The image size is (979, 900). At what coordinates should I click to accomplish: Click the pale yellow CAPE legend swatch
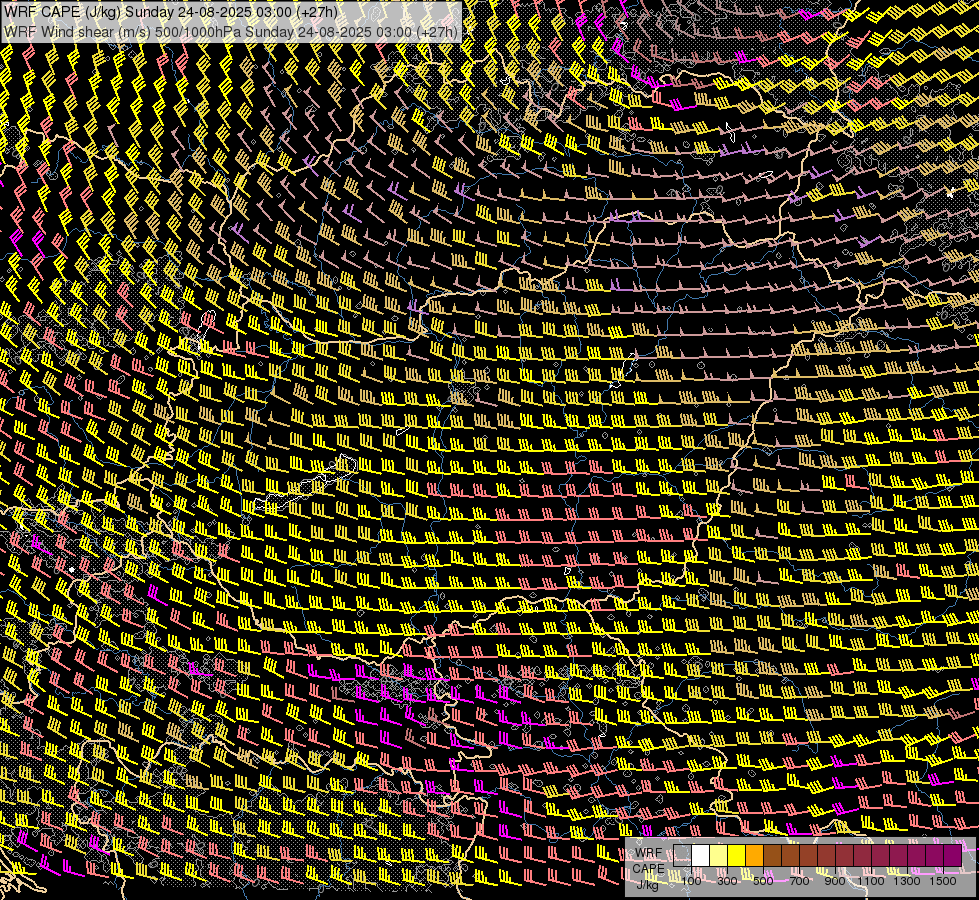[x=719, y=856]
